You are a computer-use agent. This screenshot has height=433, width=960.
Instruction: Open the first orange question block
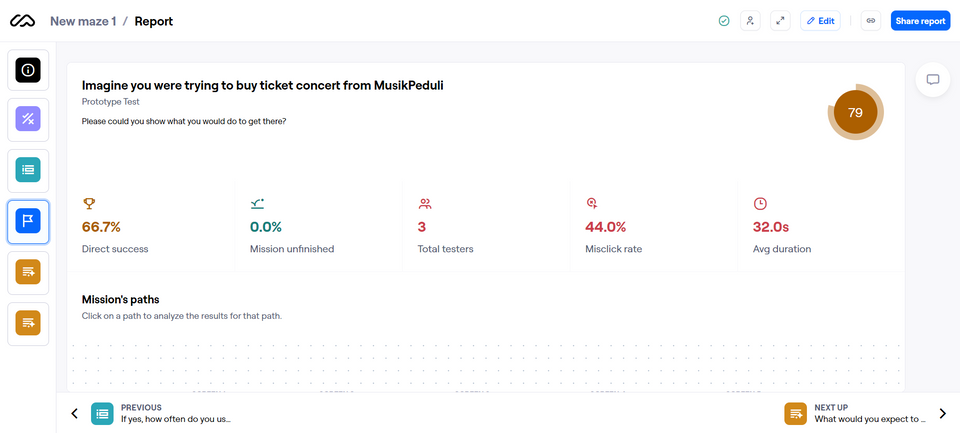[28, 272]
